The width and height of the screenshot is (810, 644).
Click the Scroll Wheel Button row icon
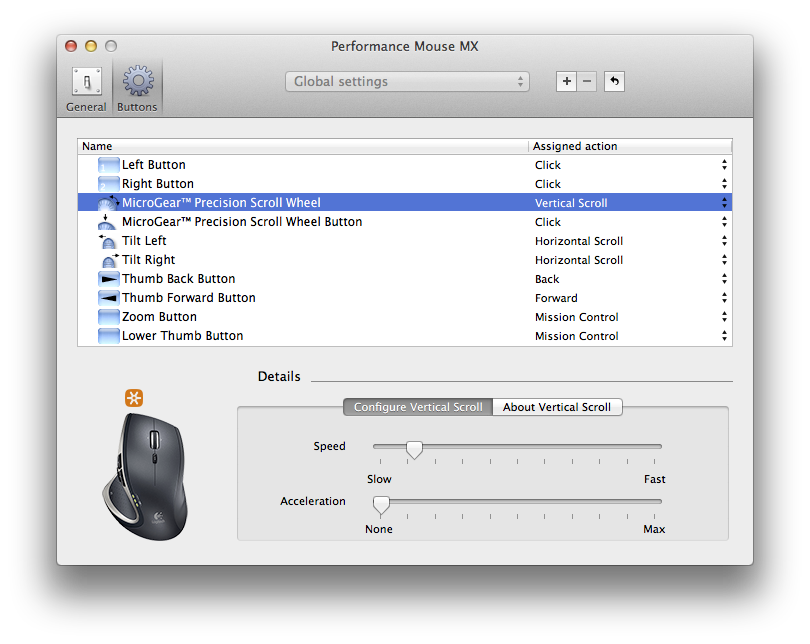coord(107,222)
